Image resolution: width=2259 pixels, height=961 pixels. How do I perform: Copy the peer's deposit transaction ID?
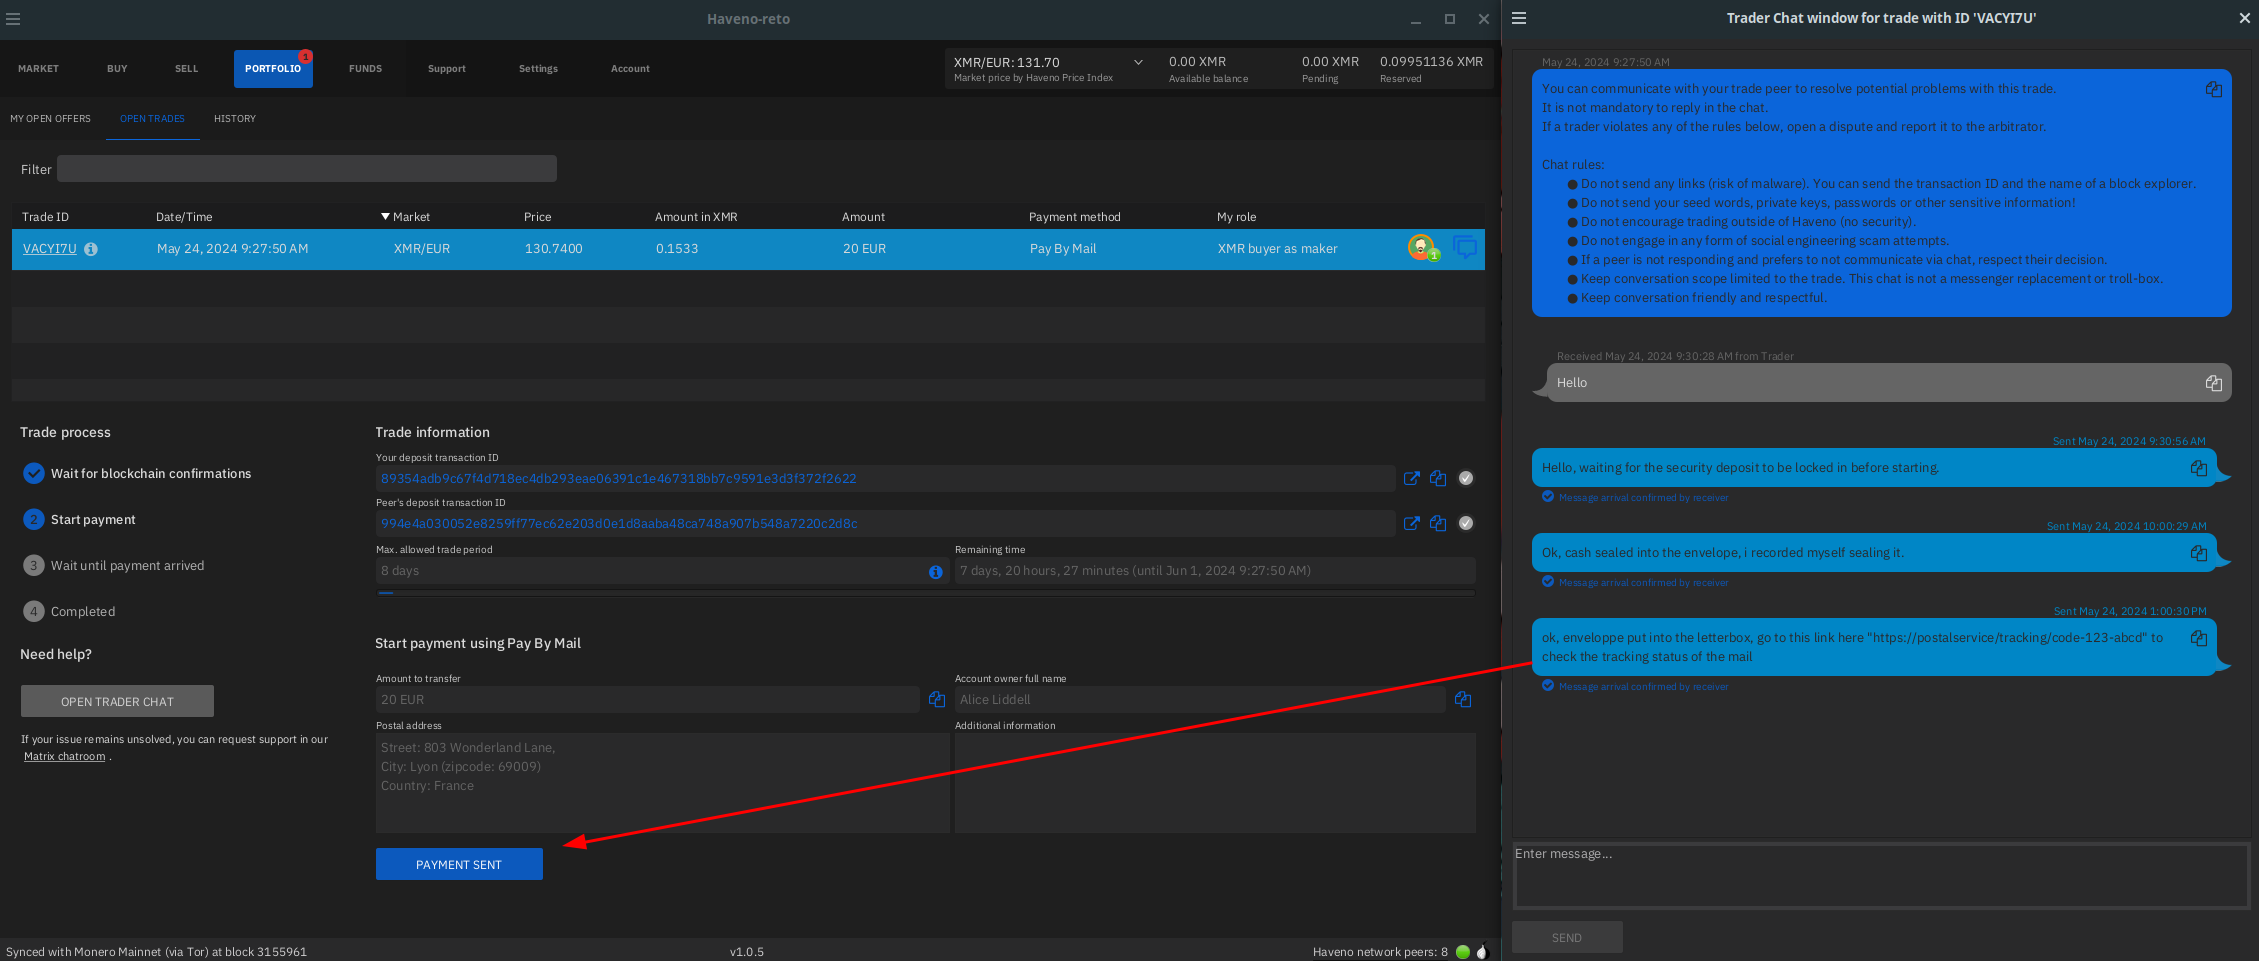pos(1438,524)
